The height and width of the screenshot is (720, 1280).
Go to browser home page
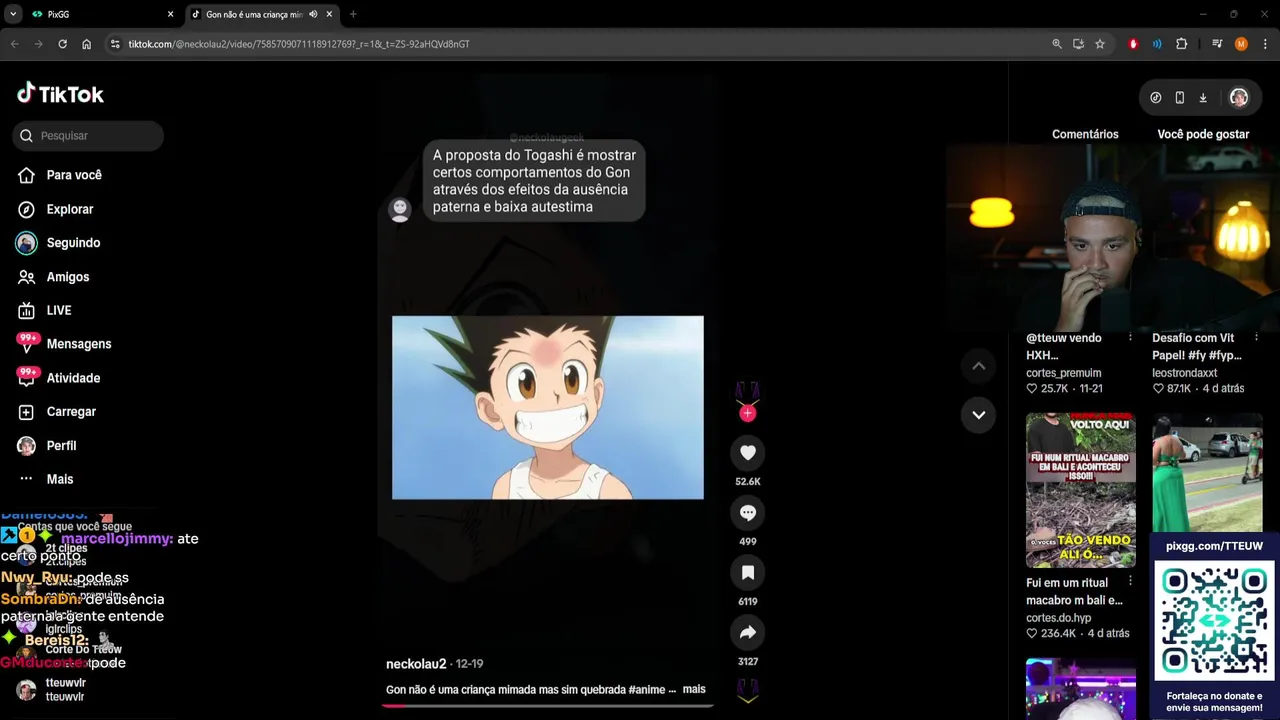pos(87,44)
